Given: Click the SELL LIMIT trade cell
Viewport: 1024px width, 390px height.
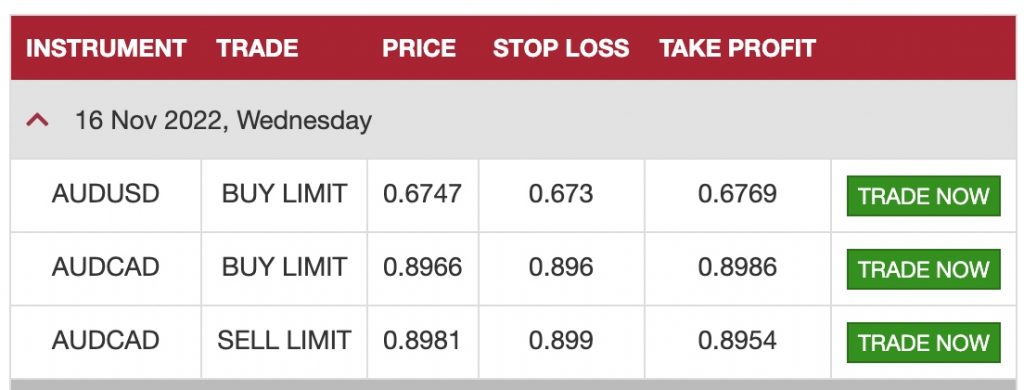Looking at the screenshot, I should pyautogui.click(x=284, y=340).
